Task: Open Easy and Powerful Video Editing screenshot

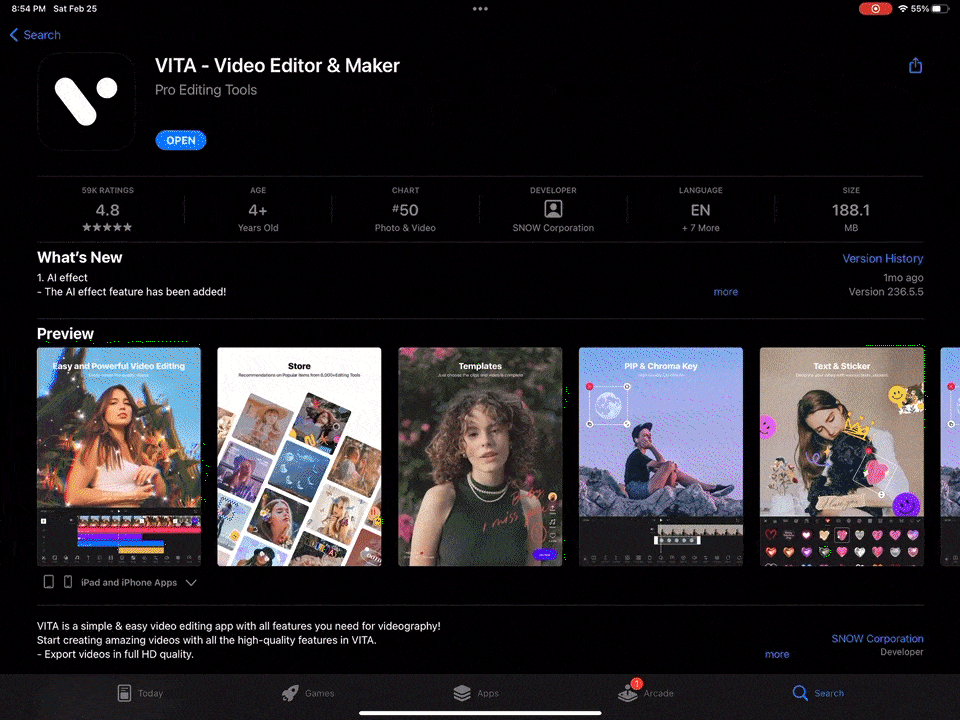Action: [119, 457]
